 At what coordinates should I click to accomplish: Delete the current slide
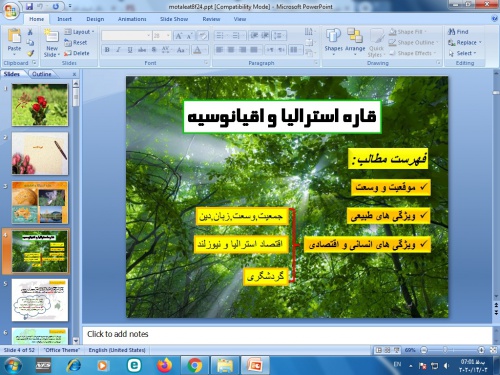tap(77, 53)
